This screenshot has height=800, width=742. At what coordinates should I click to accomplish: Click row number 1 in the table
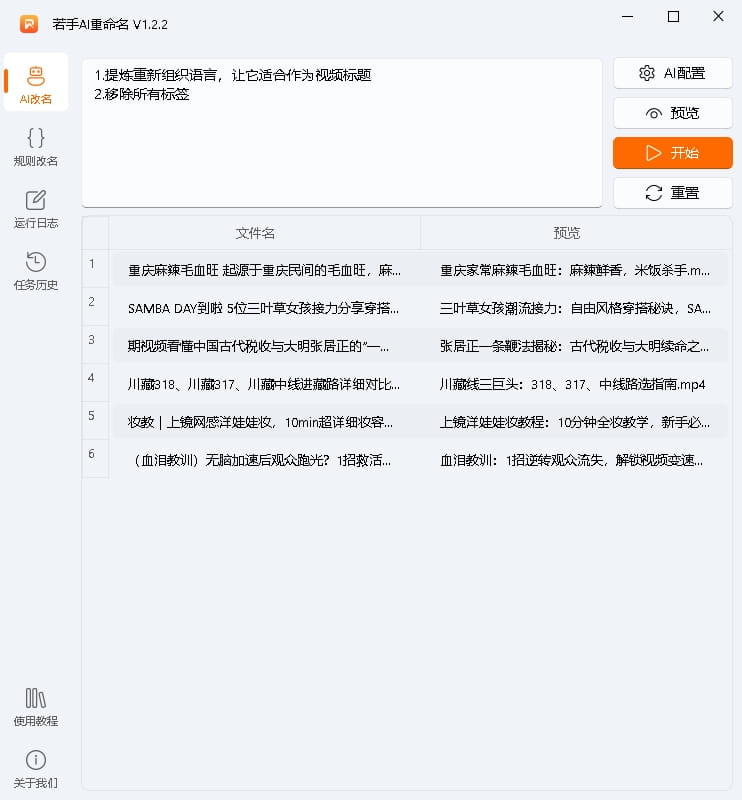[x=95, y=268]
